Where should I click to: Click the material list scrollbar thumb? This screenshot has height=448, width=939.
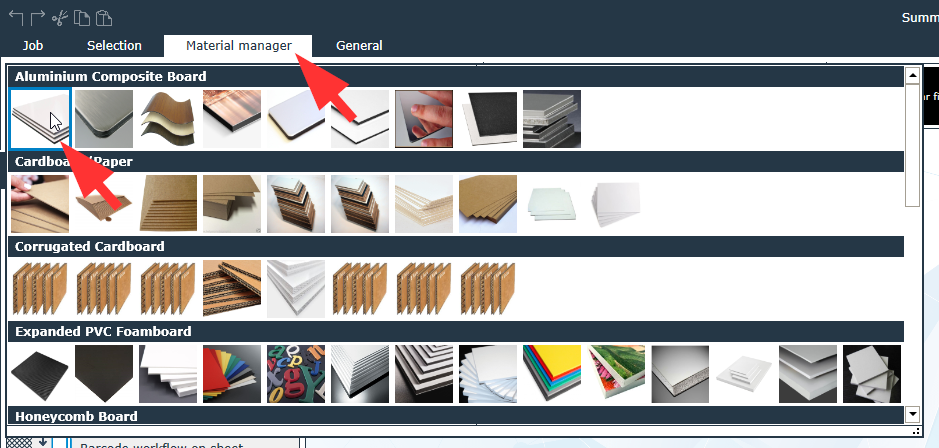click(913, 146)
